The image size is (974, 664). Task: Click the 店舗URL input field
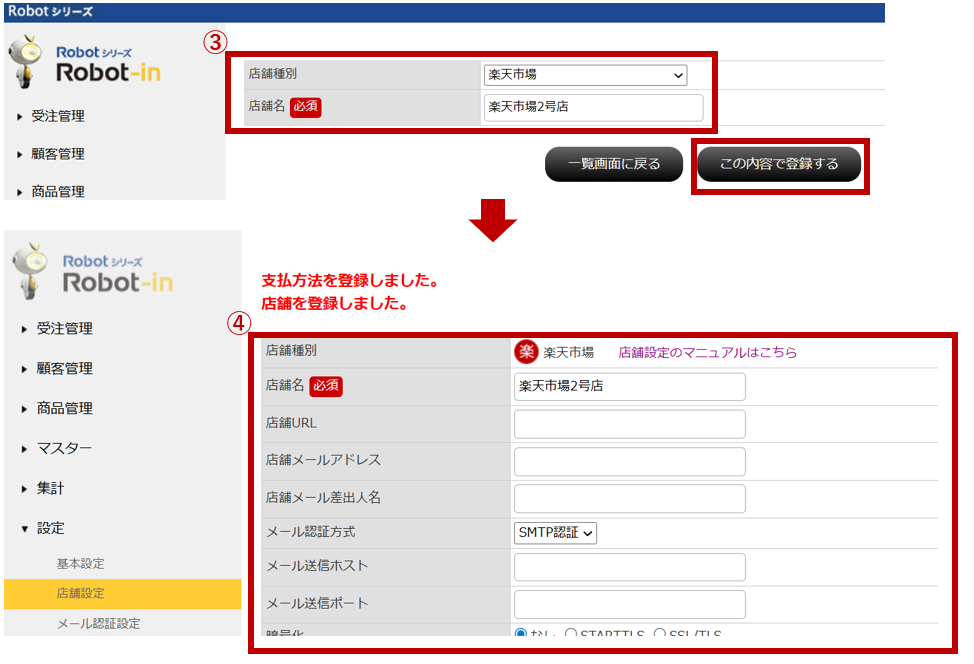[x=629, y=424]
